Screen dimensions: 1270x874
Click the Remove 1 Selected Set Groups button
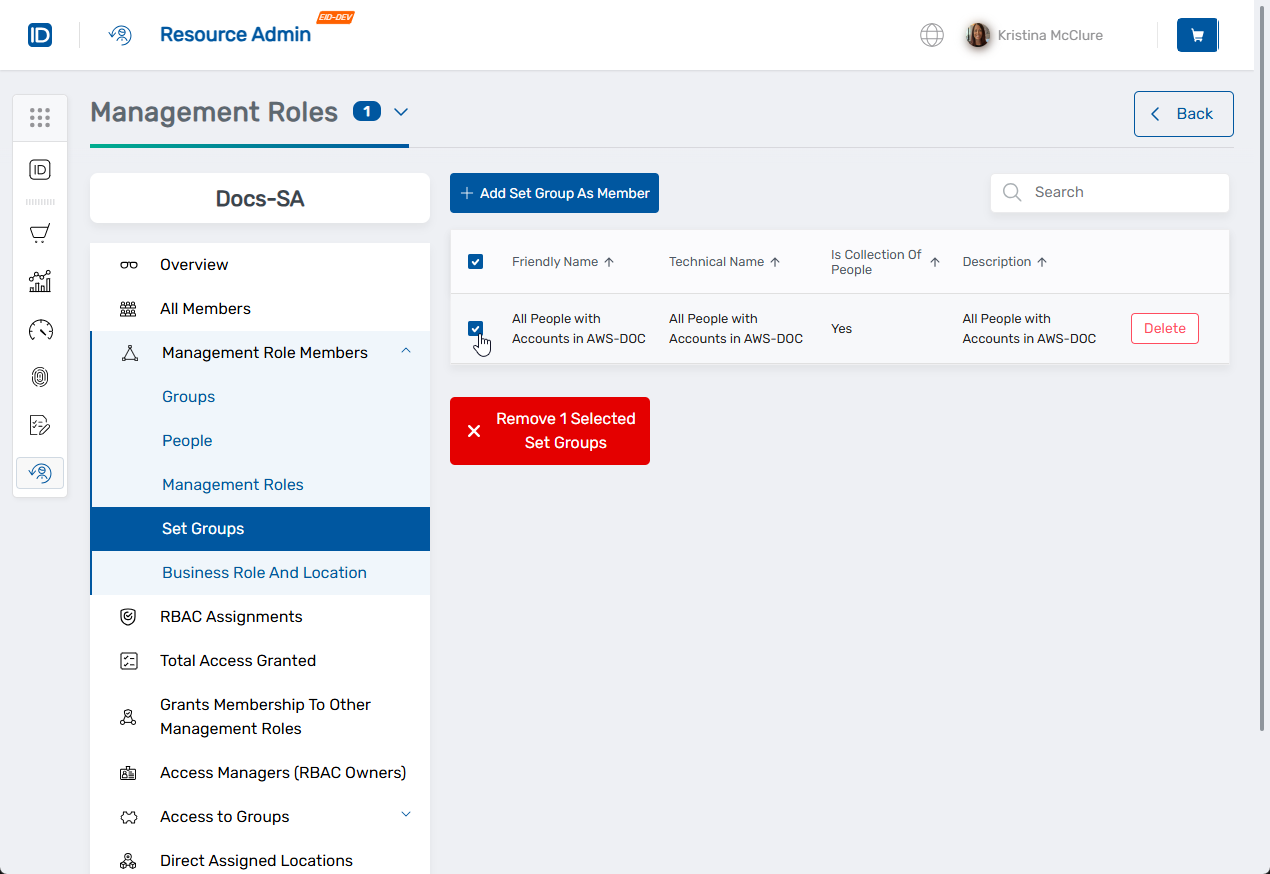point(550,431)
